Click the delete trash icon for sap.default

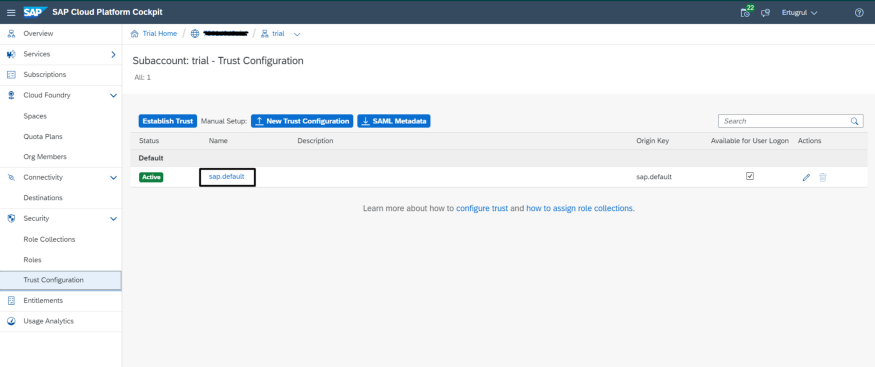(x=823, y=177)
